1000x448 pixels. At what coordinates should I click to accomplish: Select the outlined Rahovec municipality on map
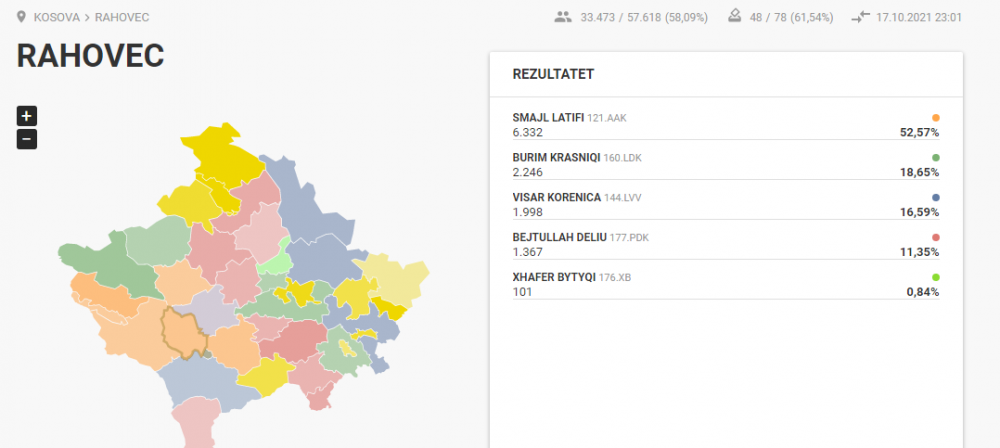(186, 332)
